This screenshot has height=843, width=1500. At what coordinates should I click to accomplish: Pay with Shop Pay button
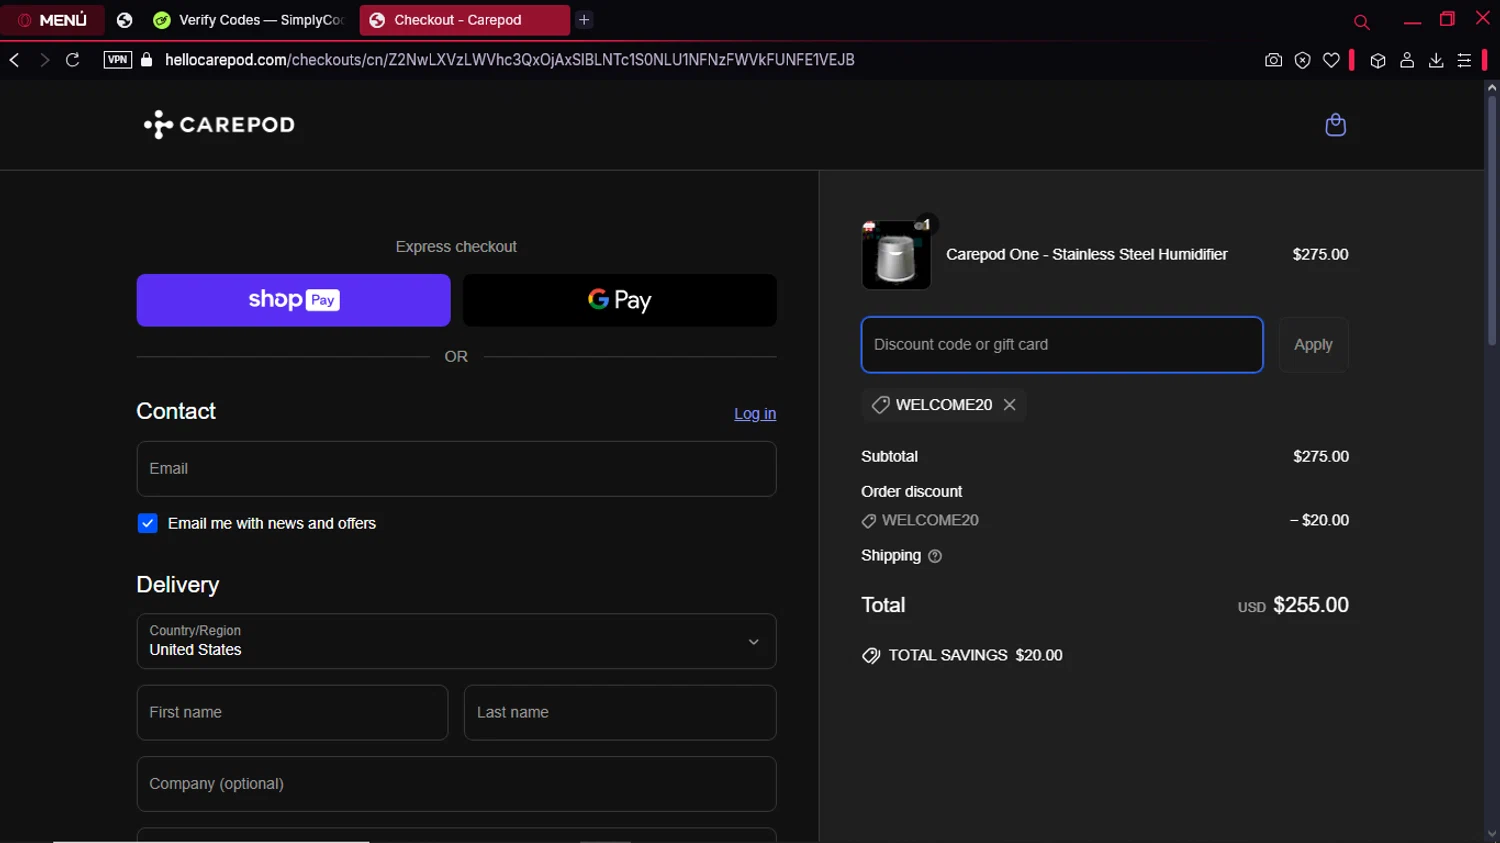point(293,300)
